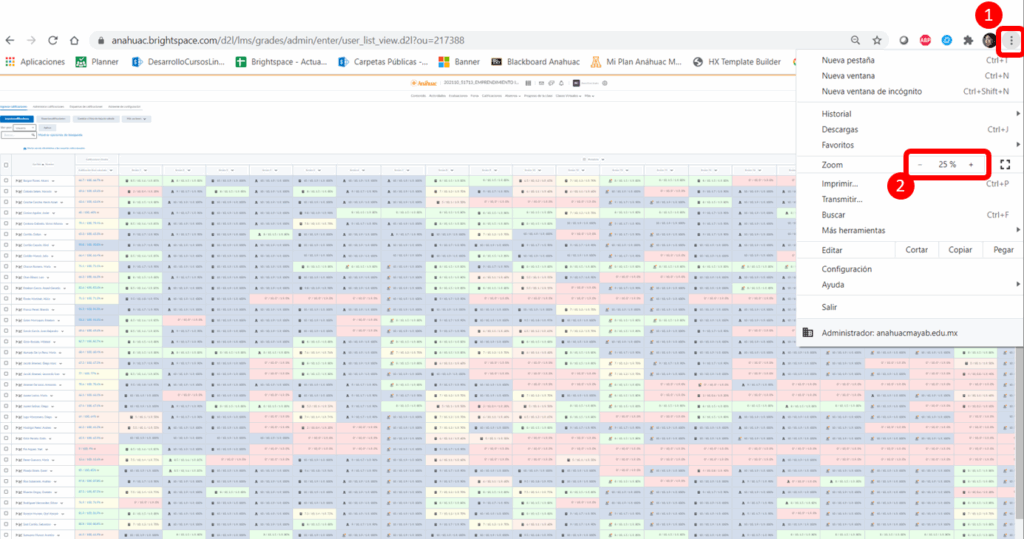The width and height of the screenshot is (1024, 539).
Task: Check the select-all checkbox in table header
Action: [6, 165]
